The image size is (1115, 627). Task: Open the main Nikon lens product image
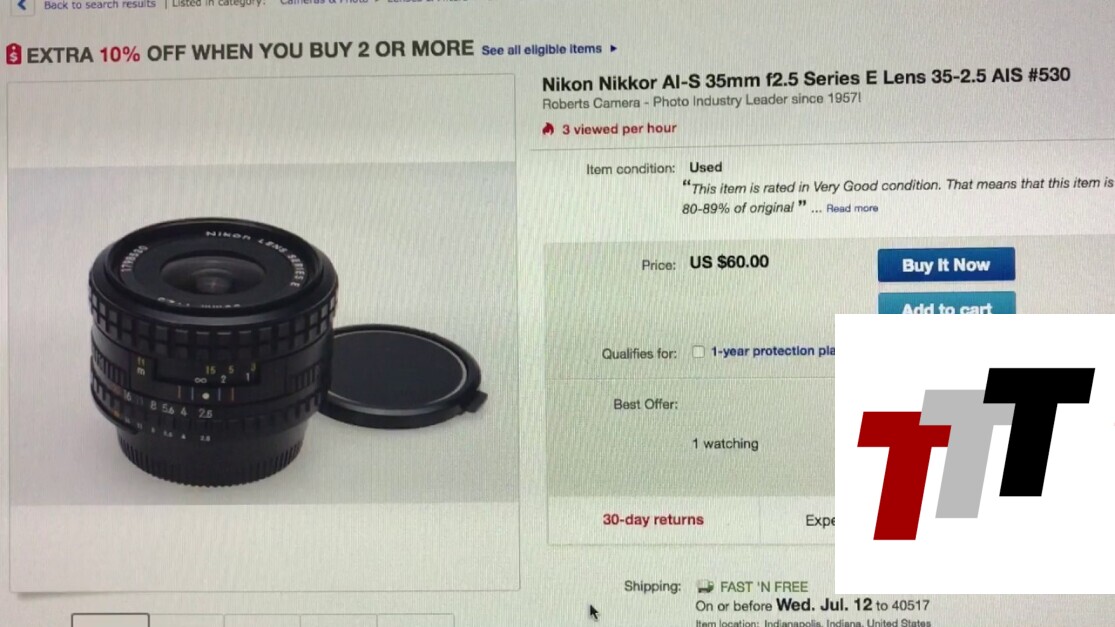point(264,333)
